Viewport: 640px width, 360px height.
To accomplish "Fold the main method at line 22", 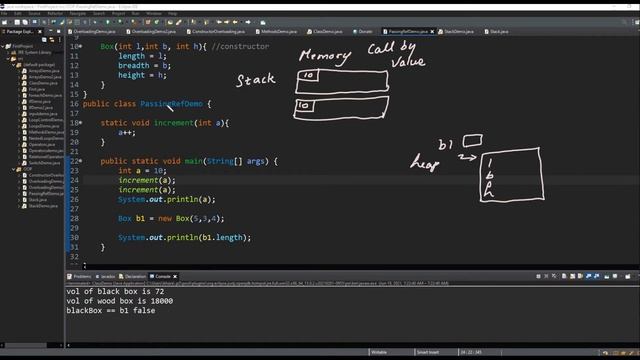I will (x=80, y=161).
